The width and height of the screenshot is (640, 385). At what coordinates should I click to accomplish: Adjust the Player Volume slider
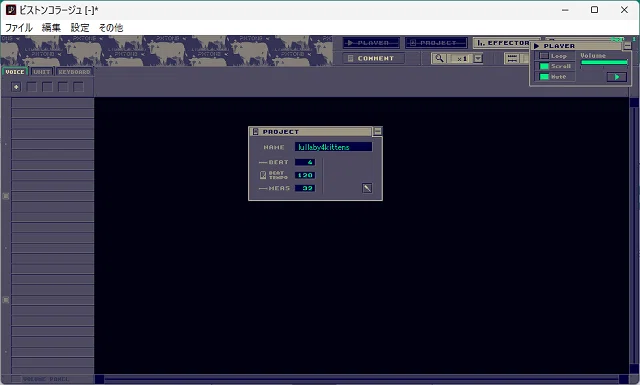[x=604, y=62]
